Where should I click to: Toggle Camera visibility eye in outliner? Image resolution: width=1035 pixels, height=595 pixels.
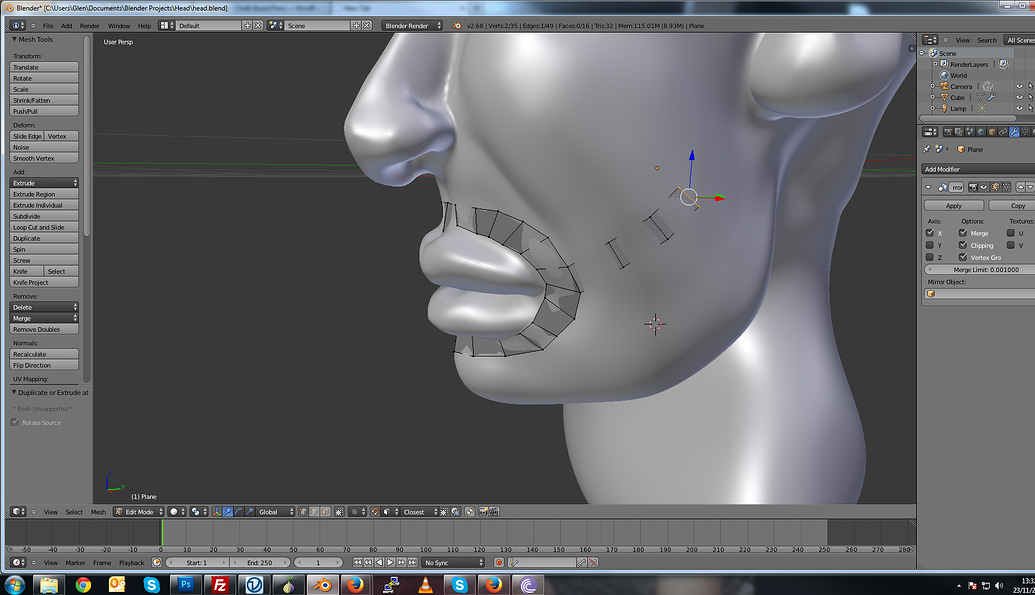coord(1019,87)
